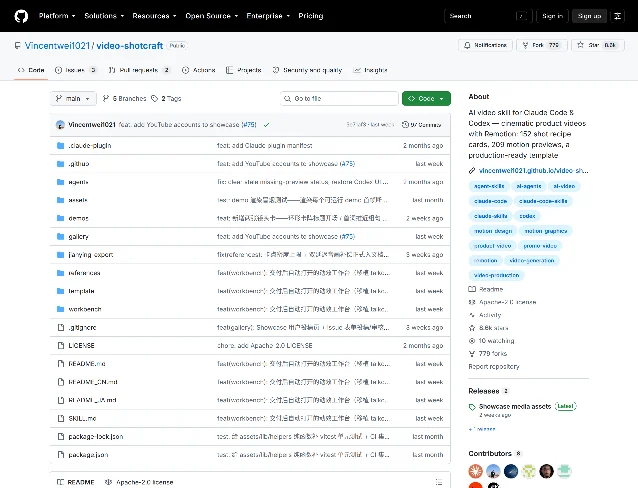Open 'chore: add Apache-2.0 LICENSE' commit message

pyautogui.click(x=265, y=346)
